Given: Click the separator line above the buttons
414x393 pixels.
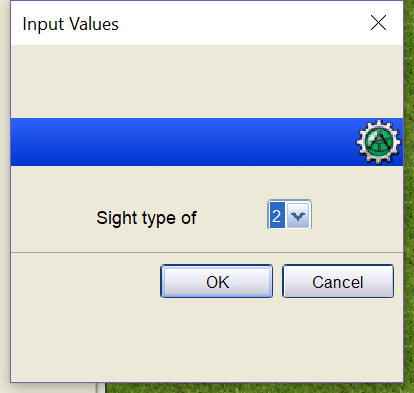Looking at the screenshot, I should (x=207, y=252).
